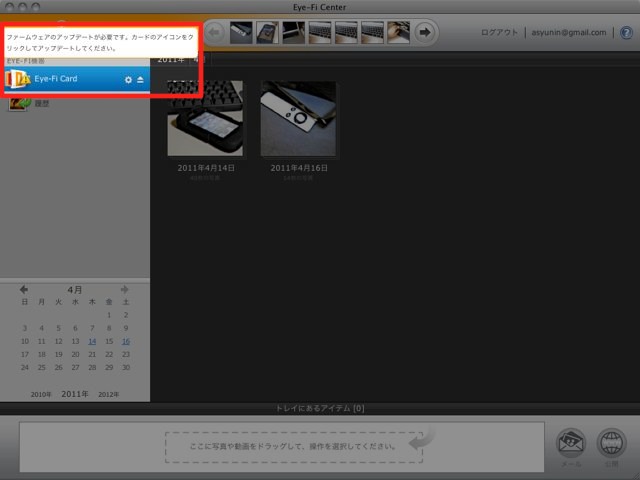
Task: Select the last filmstrip thumbnail with hand
Action: pyautogui.click(x=398, y=32)
